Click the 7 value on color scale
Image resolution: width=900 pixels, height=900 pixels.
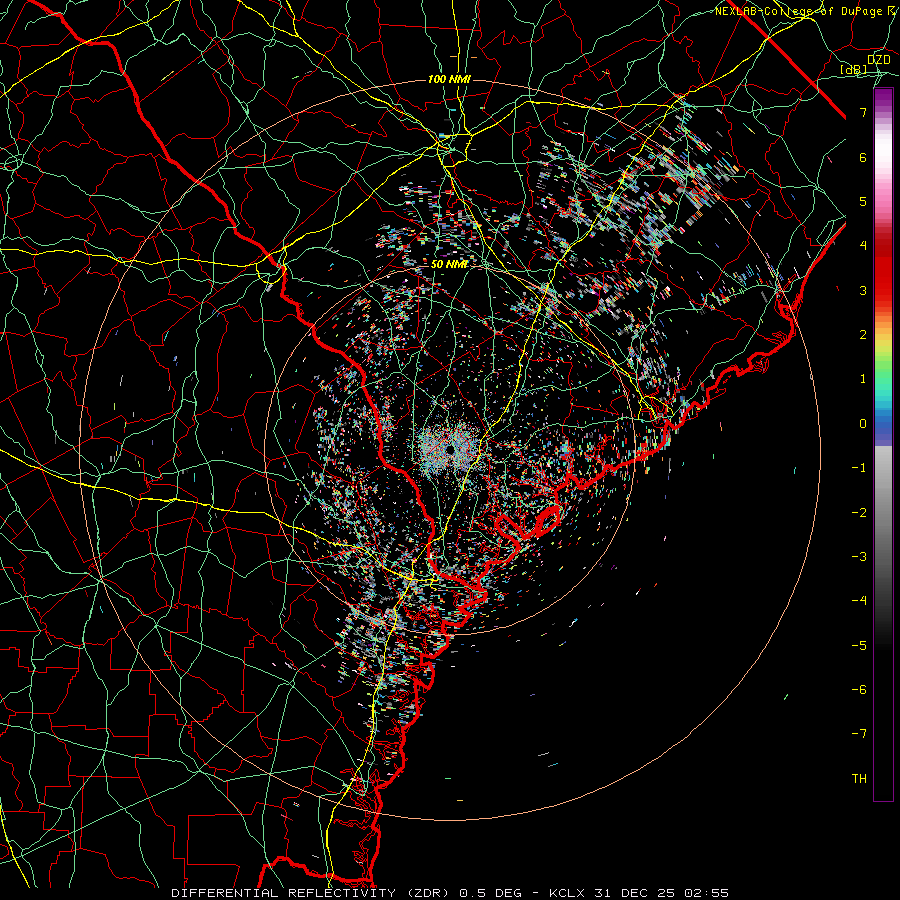pyautogui.click(x=863, y=112)
